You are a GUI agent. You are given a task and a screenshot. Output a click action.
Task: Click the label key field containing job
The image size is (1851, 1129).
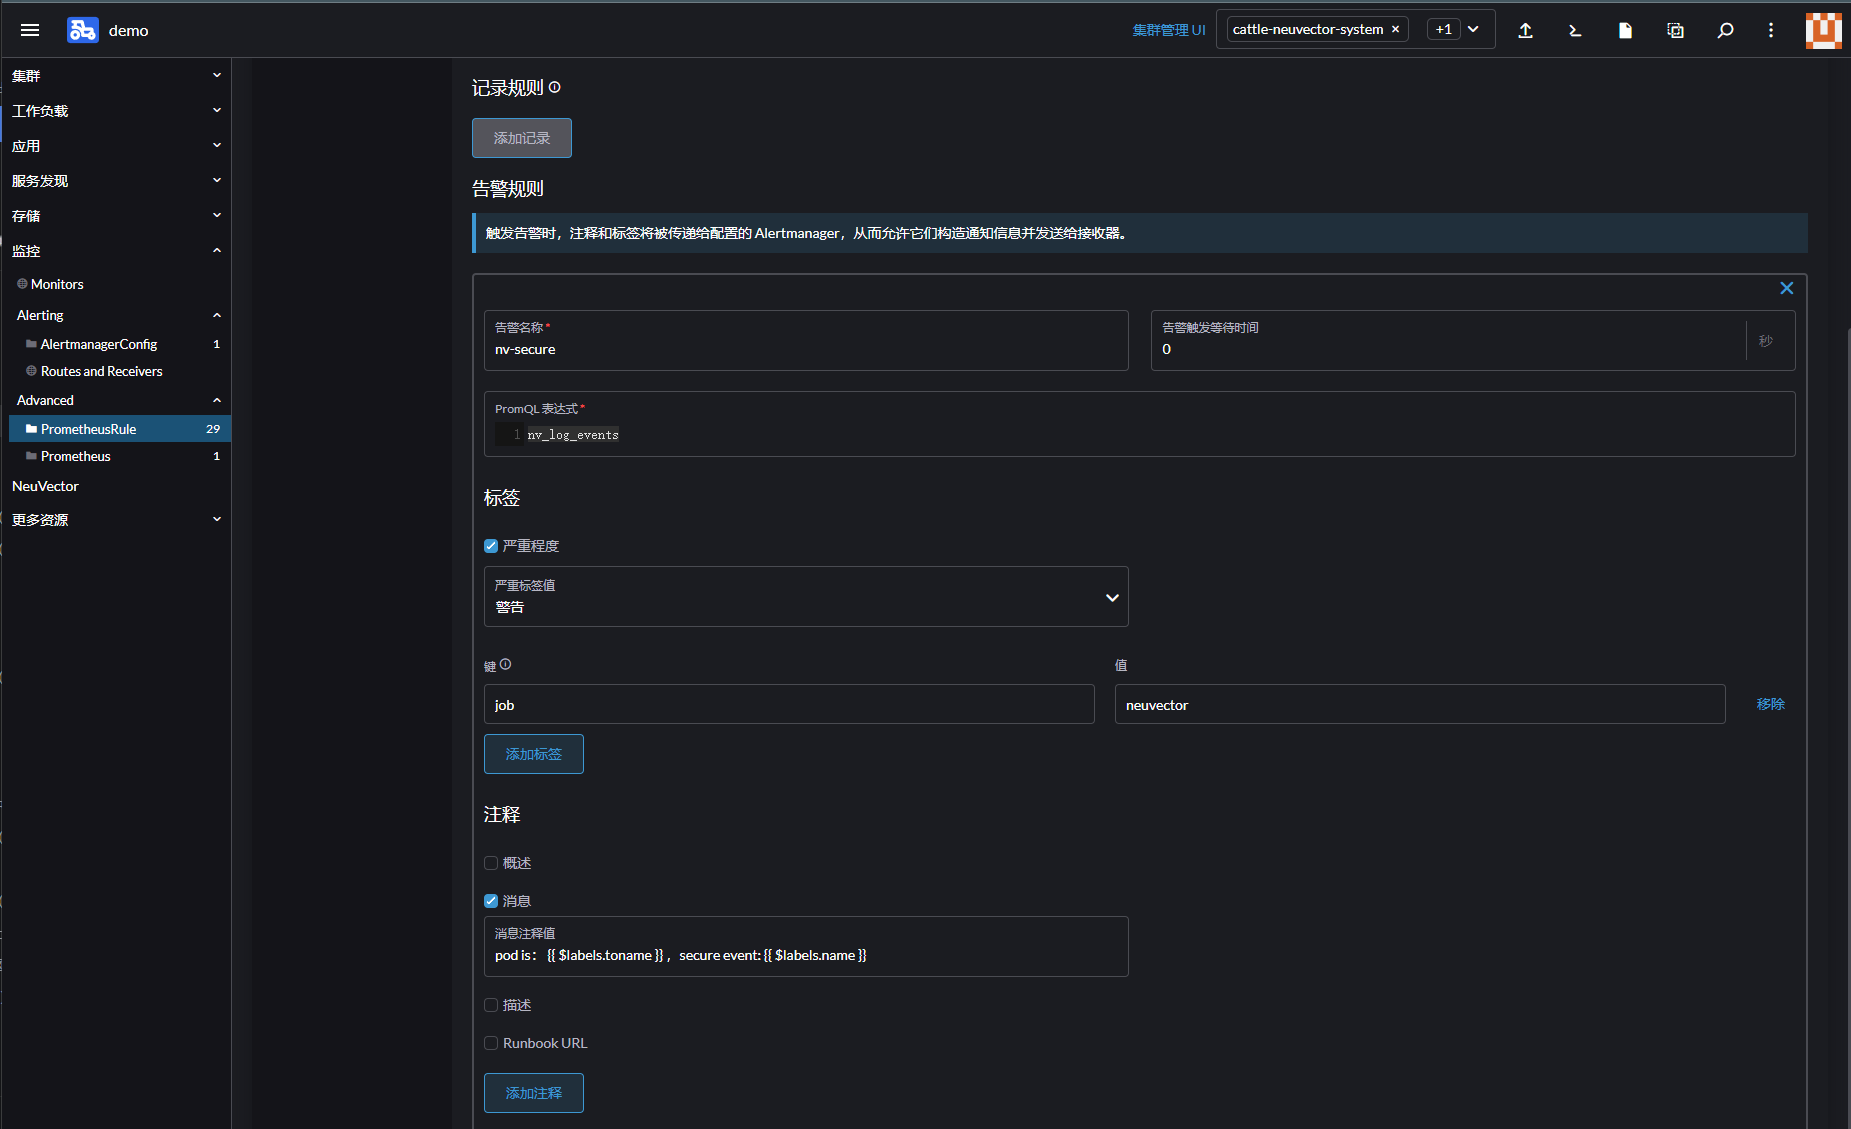tap(789, 704)
